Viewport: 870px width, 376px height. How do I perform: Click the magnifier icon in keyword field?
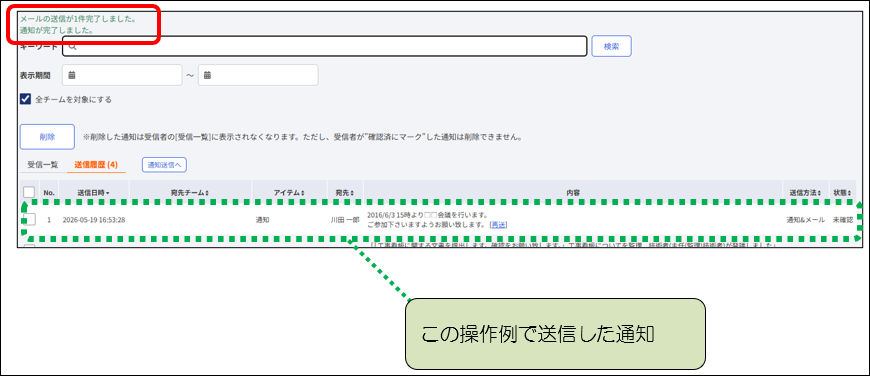tap(73, 47)
